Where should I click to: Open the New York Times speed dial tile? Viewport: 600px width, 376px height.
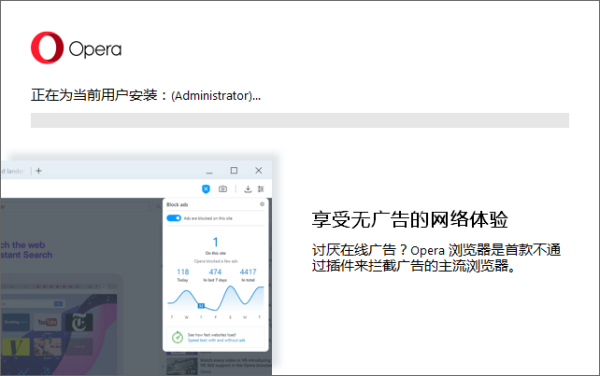[x=79, y=322]
